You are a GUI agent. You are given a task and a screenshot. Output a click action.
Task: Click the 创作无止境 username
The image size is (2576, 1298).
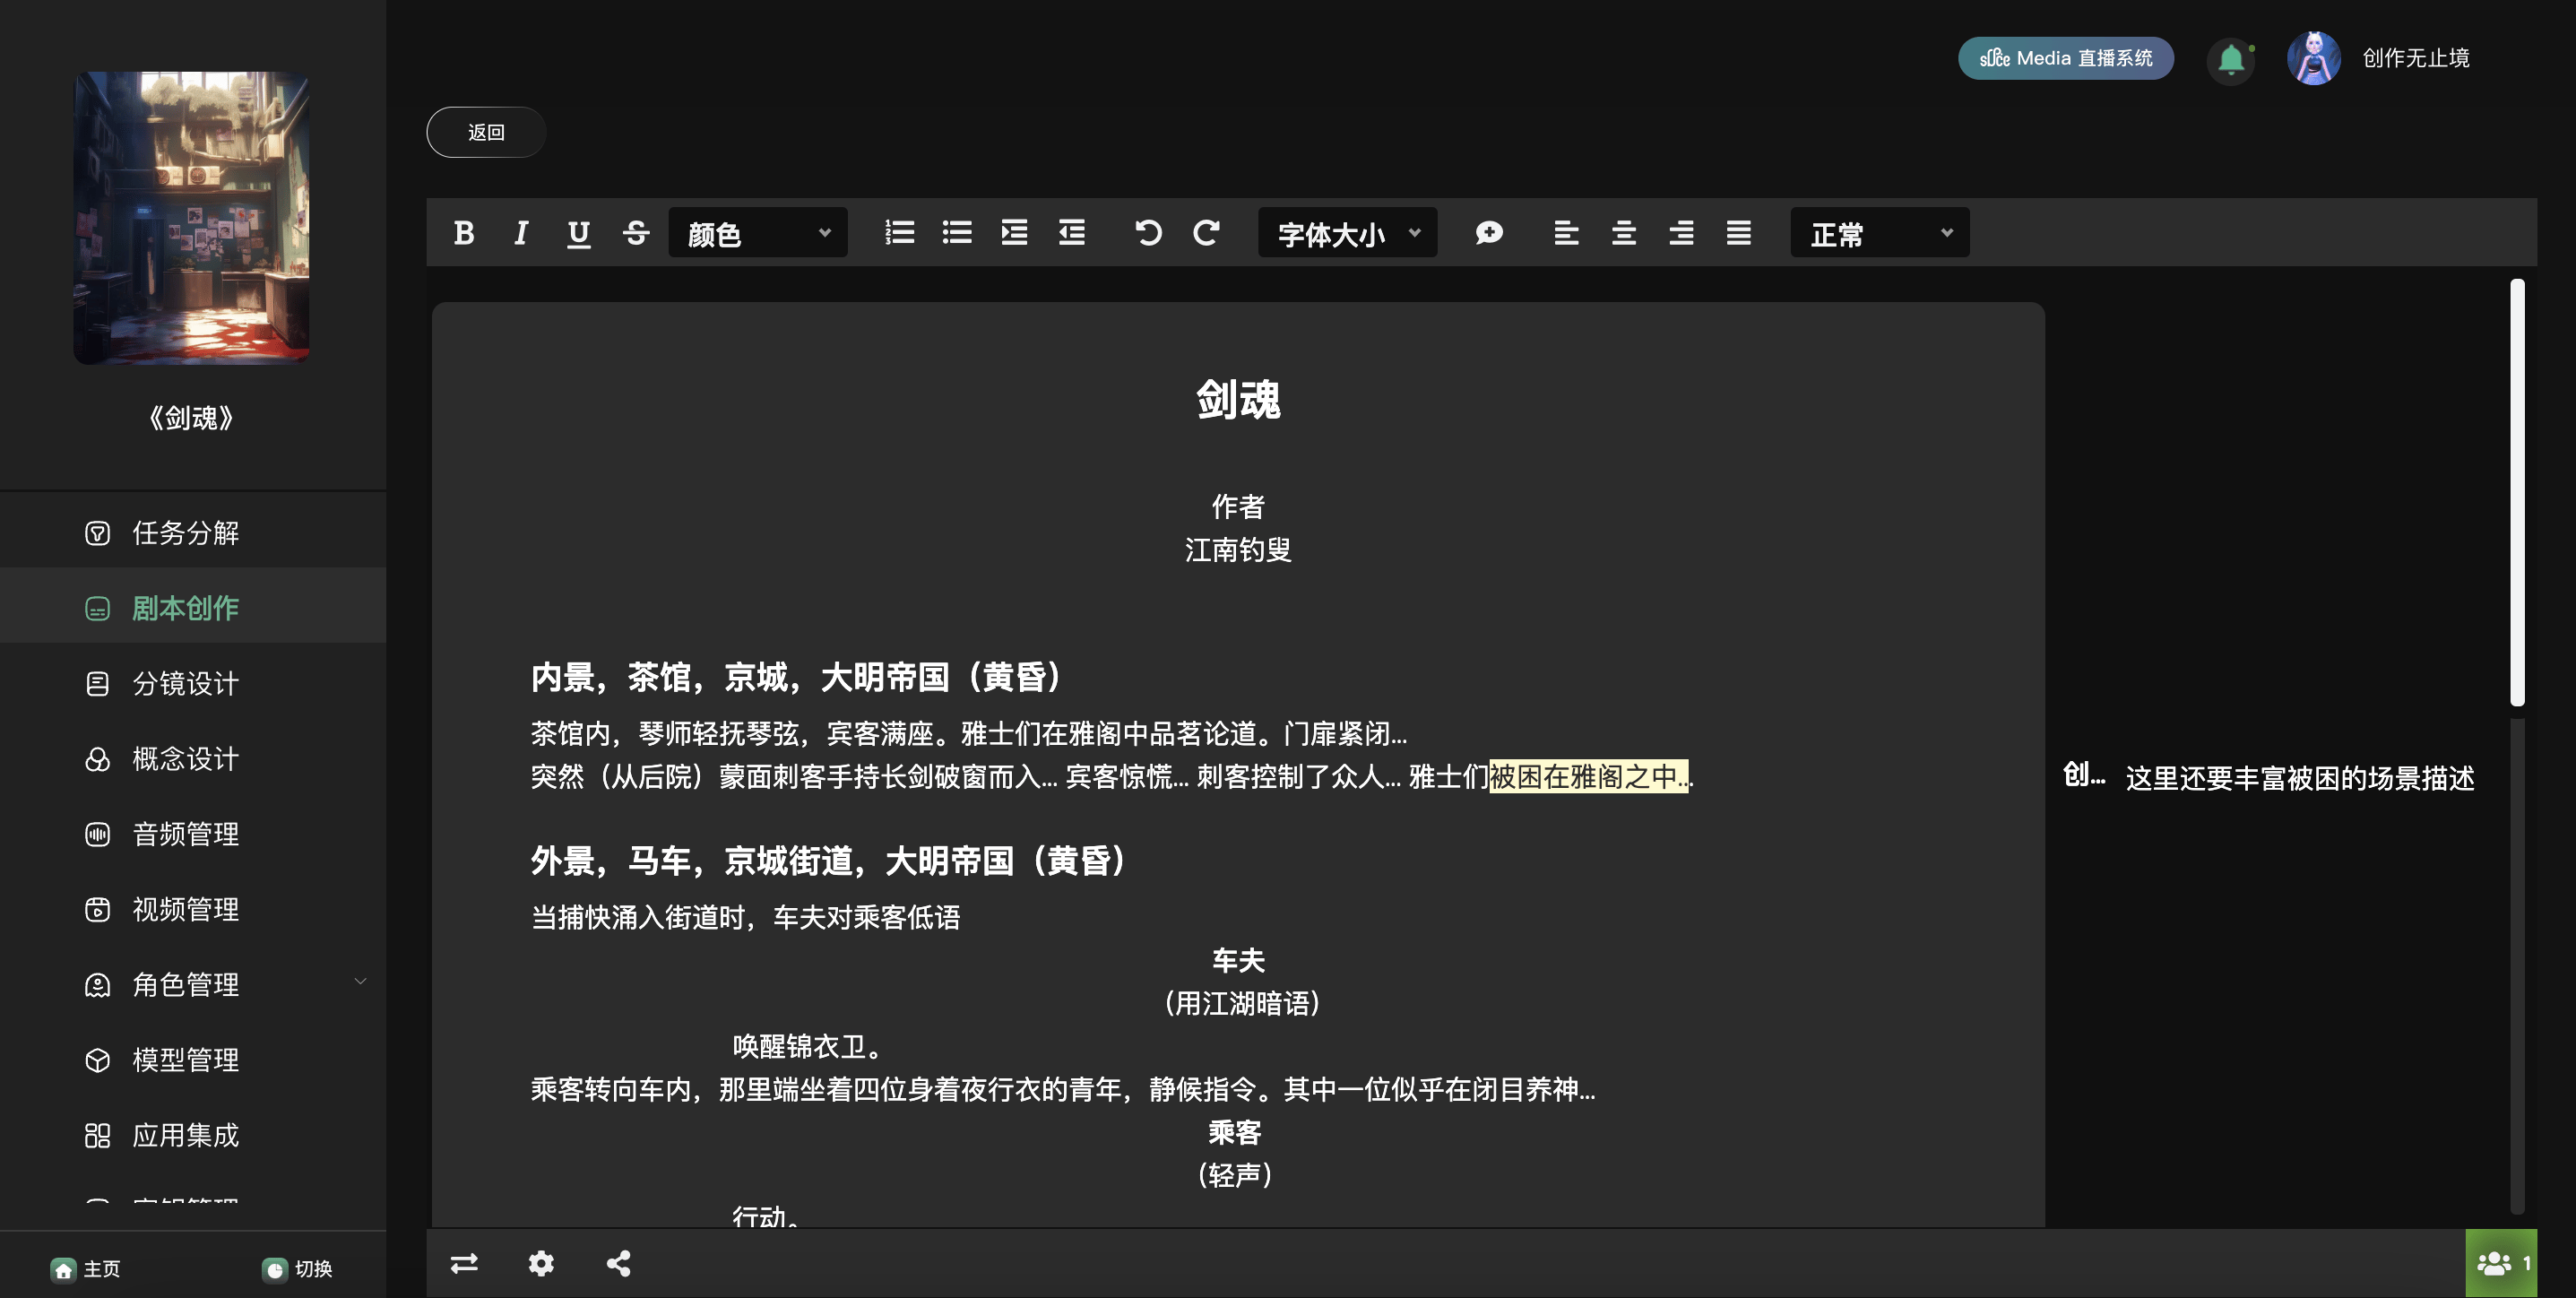pos(2416,58)
